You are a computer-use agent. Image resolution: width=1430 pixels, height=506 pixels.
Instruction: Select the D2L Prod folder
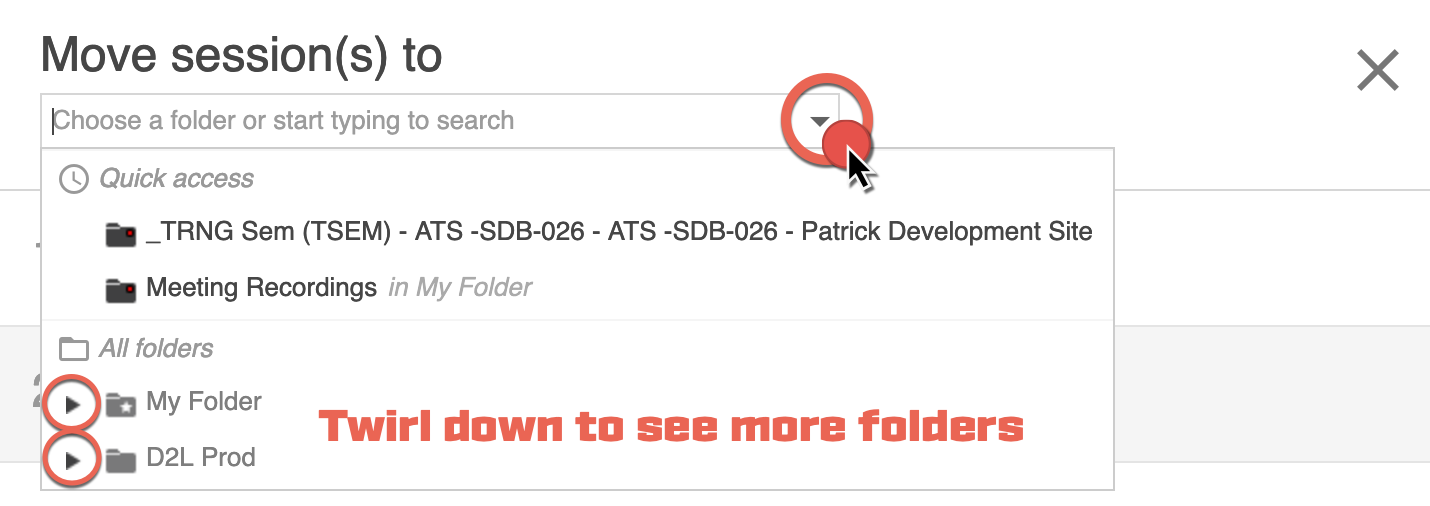point(201,458)
